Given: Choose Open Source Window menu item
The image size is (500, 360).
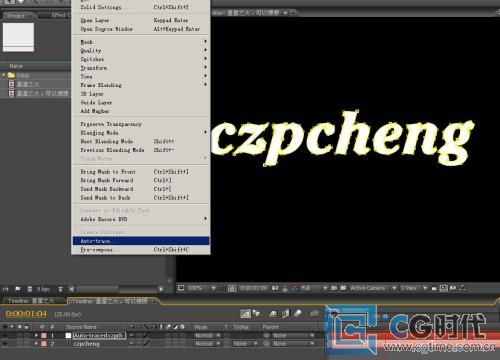Looking at the screenshot, I should click(141, 29).
